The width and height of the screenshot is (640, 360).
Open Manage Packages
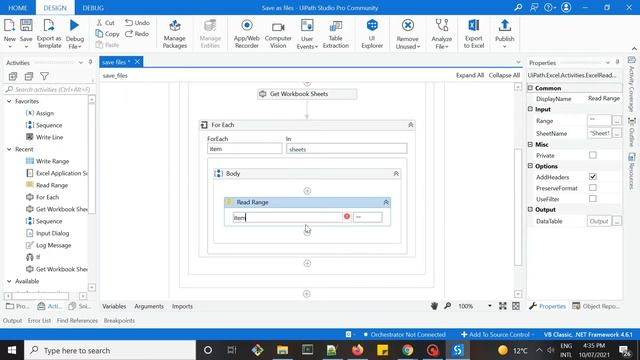tap(175, 33)
